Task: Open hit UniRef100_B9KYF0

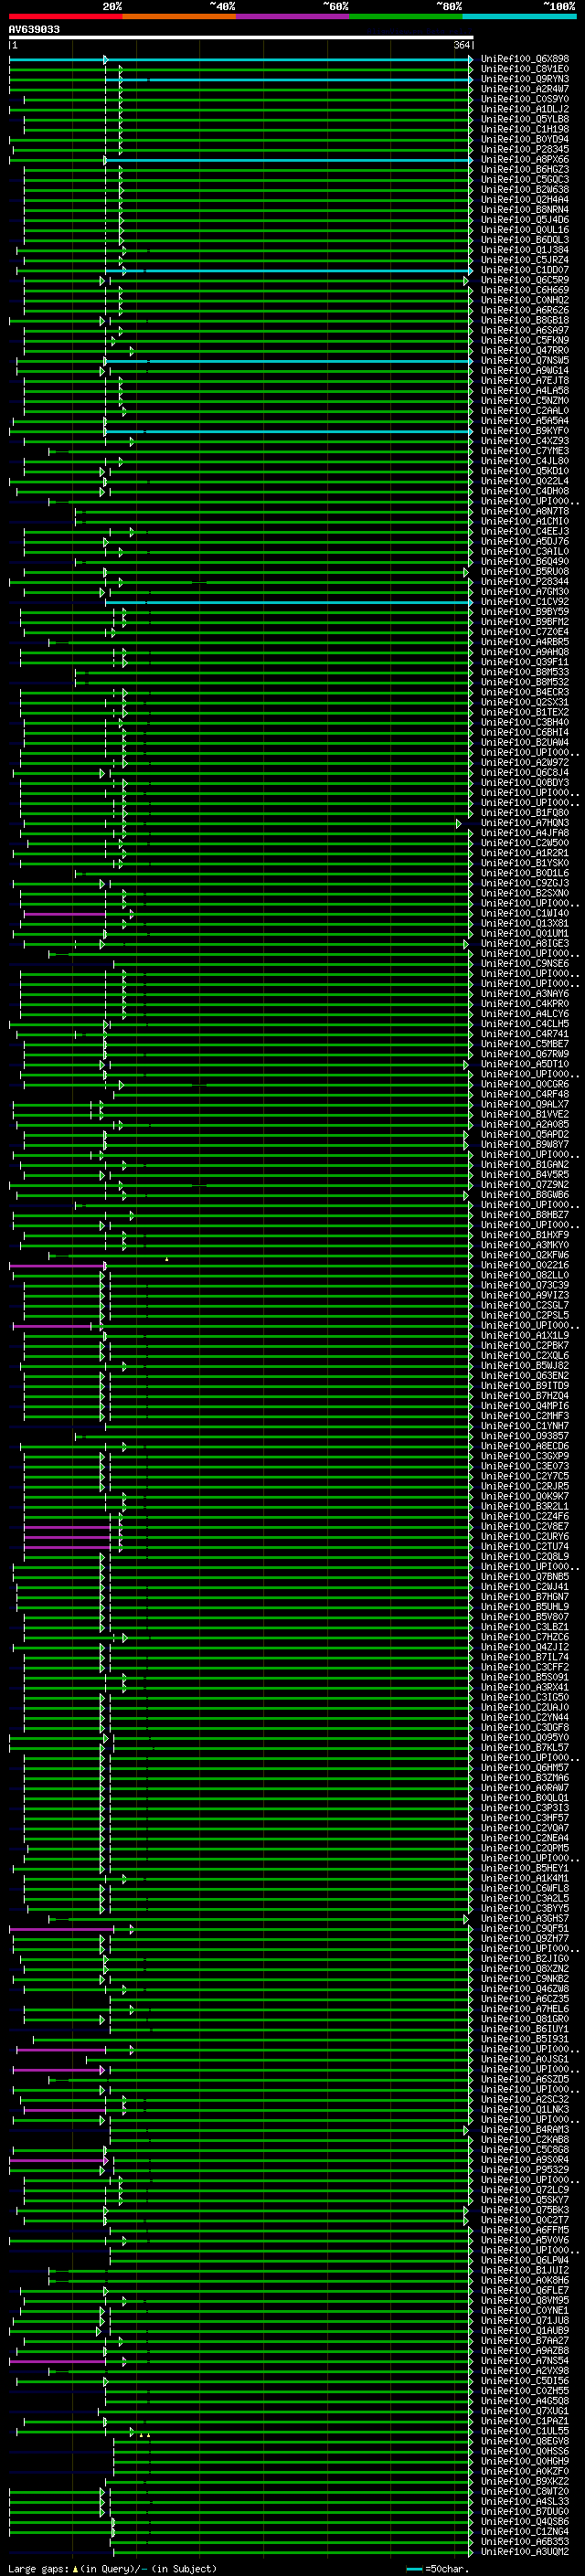Action: coord(525,431)
